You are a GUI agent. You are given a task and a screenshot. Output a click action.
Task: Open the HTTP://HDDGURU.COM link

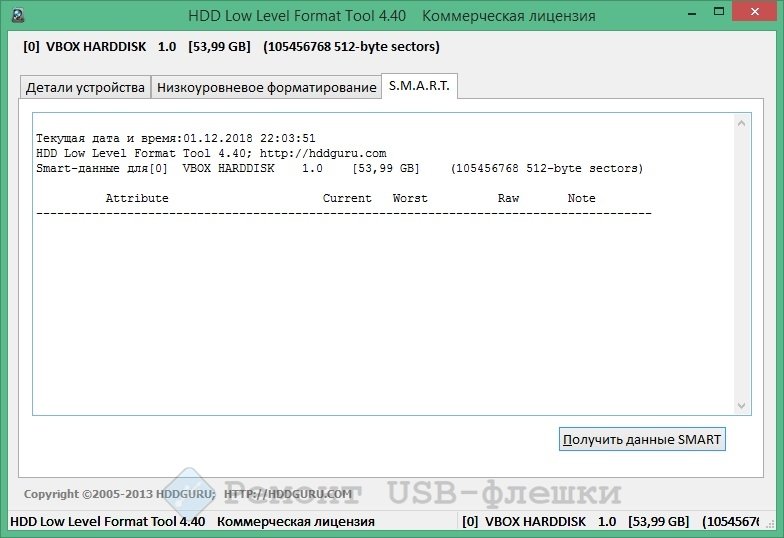(x=288, y=494)
